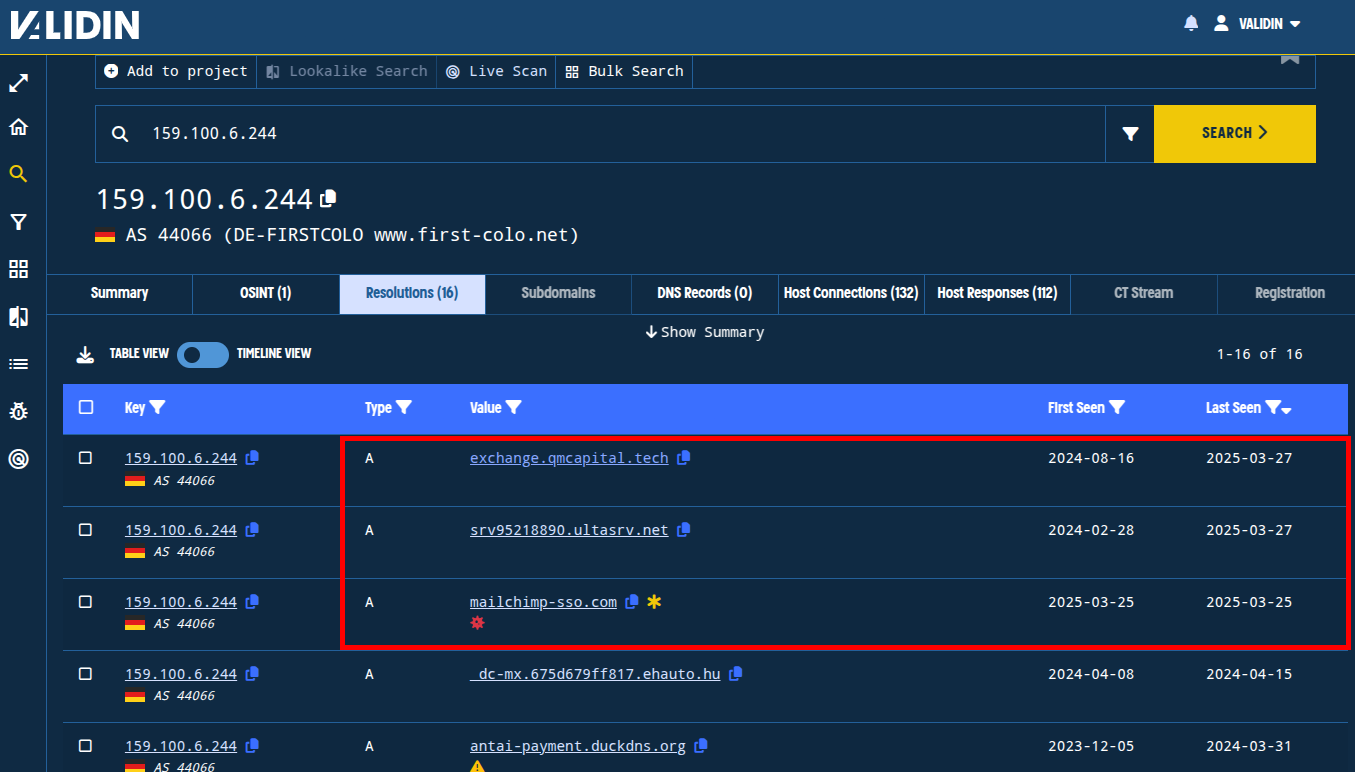Screen dimensions: 1355x772
Task: Open the Host Responses (112) tab
Action: [997, 293]
